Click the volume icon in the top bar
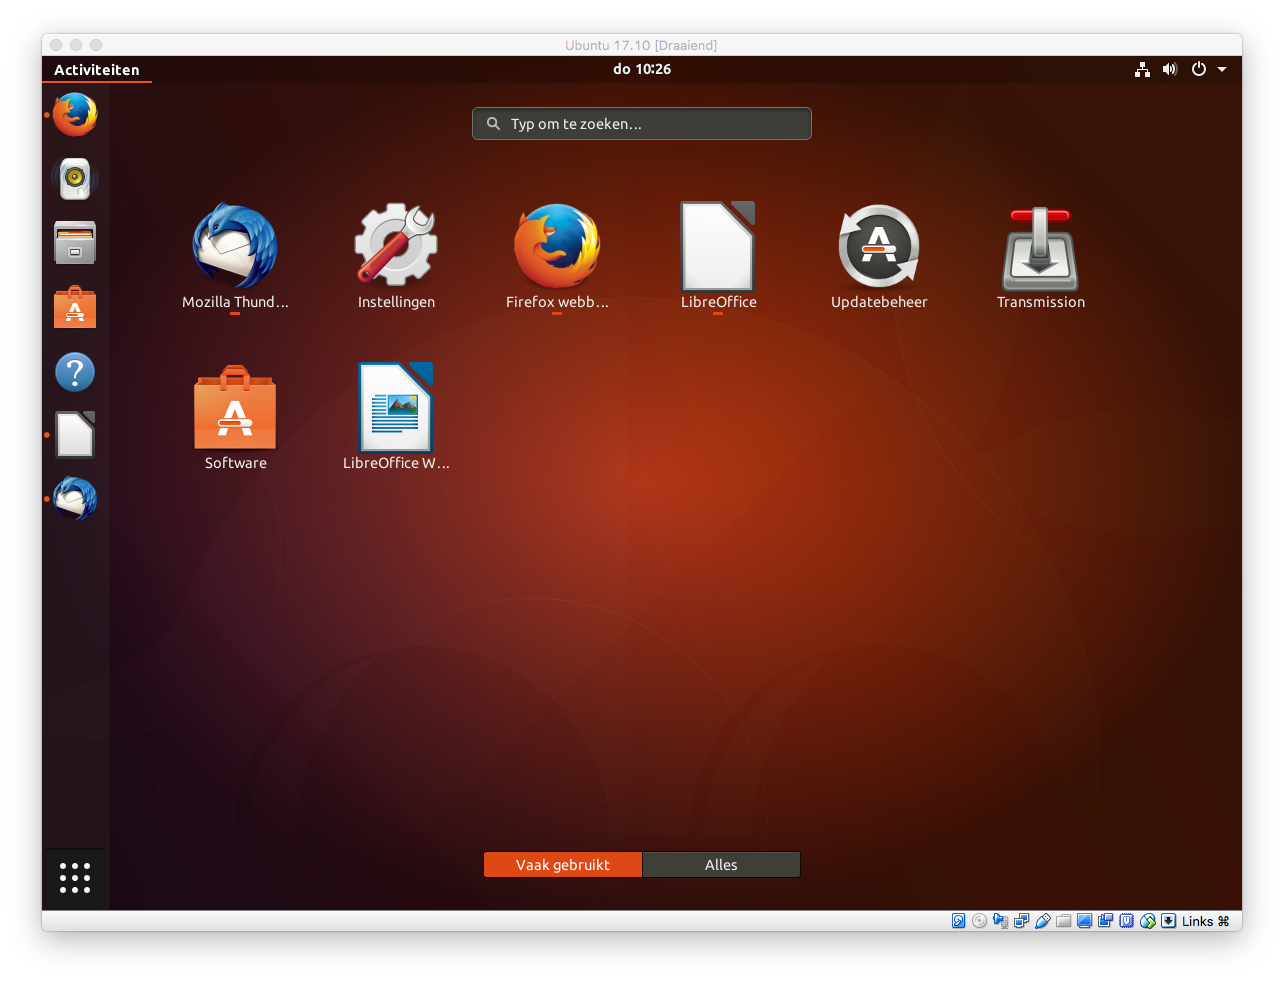The image size is (1284, 981). [1170, 70]
